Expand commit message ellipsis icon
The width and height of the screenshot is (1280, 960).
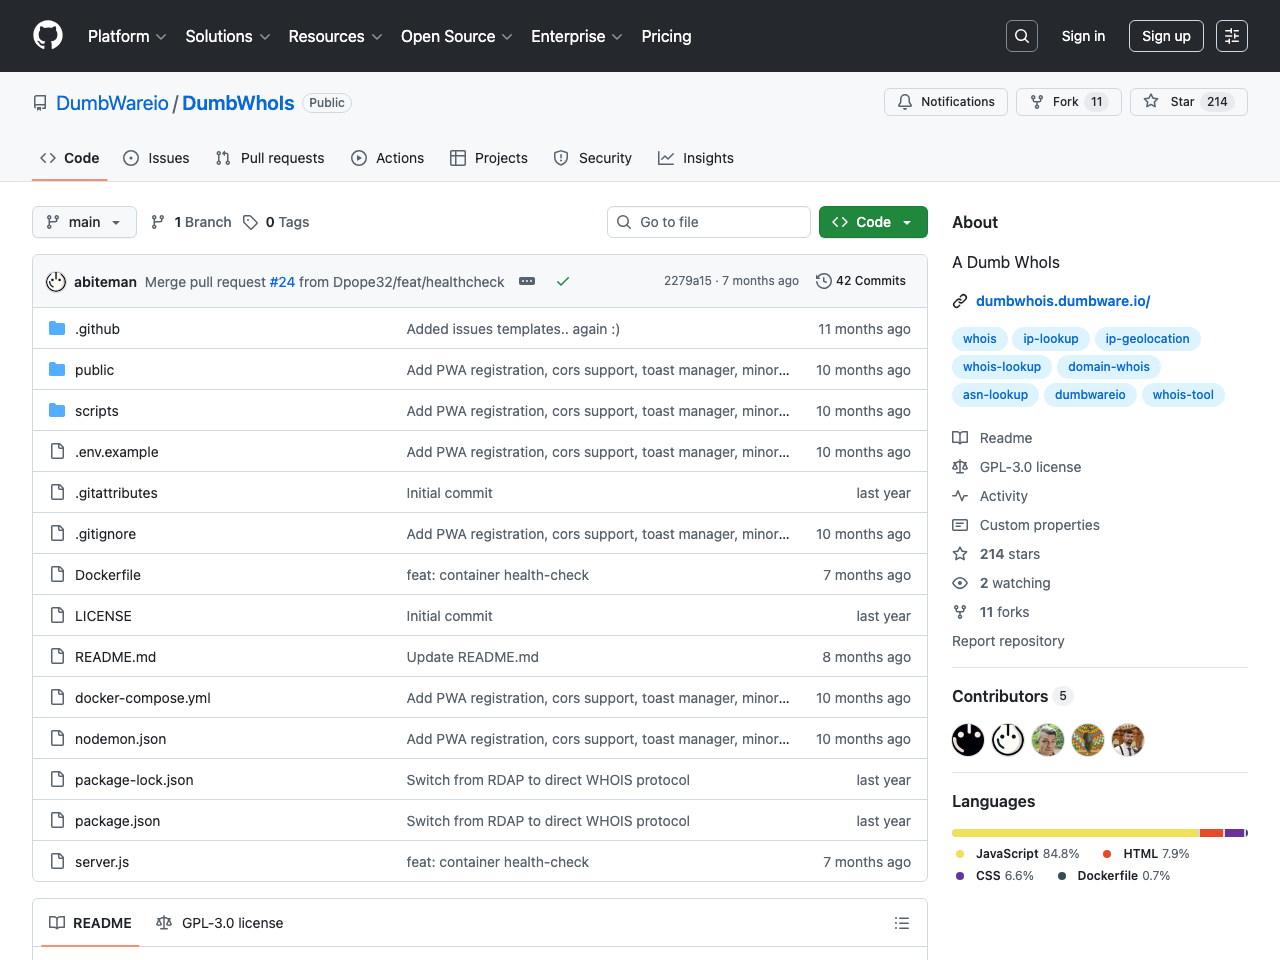[527, 282]
